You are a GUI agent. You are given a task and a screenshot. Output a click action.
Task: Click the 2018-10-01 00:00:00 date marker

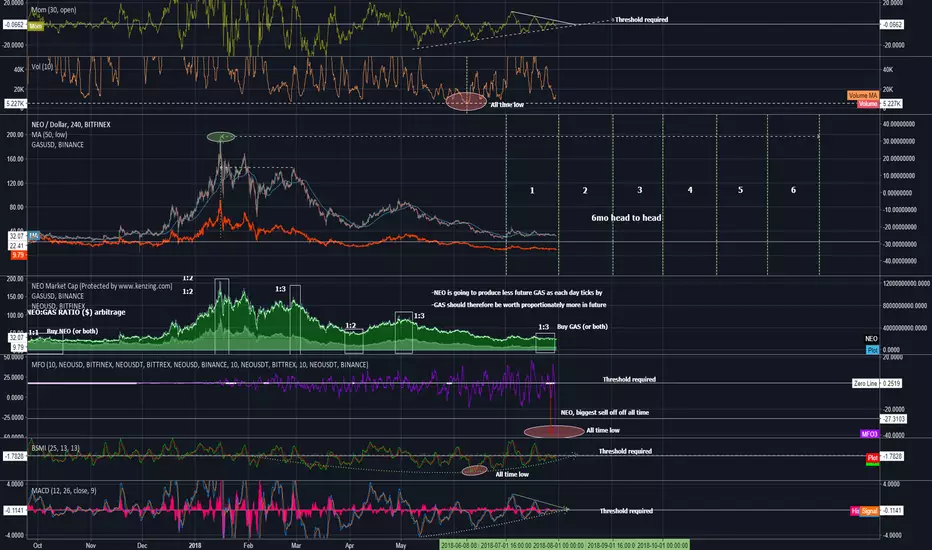[663, 545]
